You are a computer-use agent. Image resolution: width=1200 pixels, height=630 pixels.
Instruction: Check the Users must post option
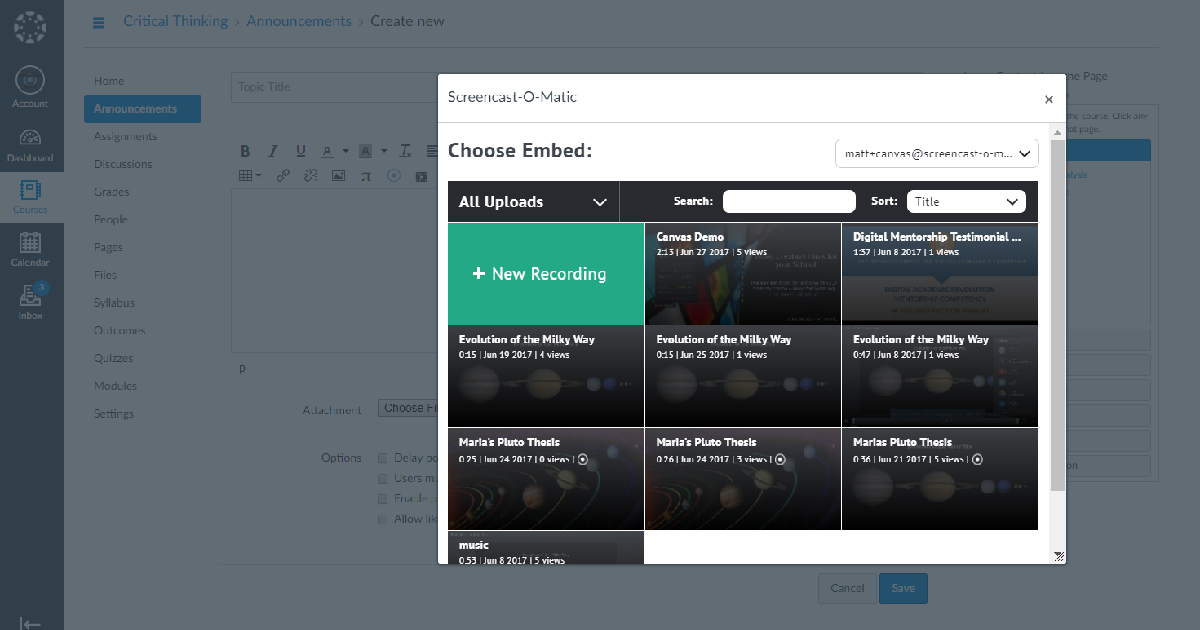(383, 478)
